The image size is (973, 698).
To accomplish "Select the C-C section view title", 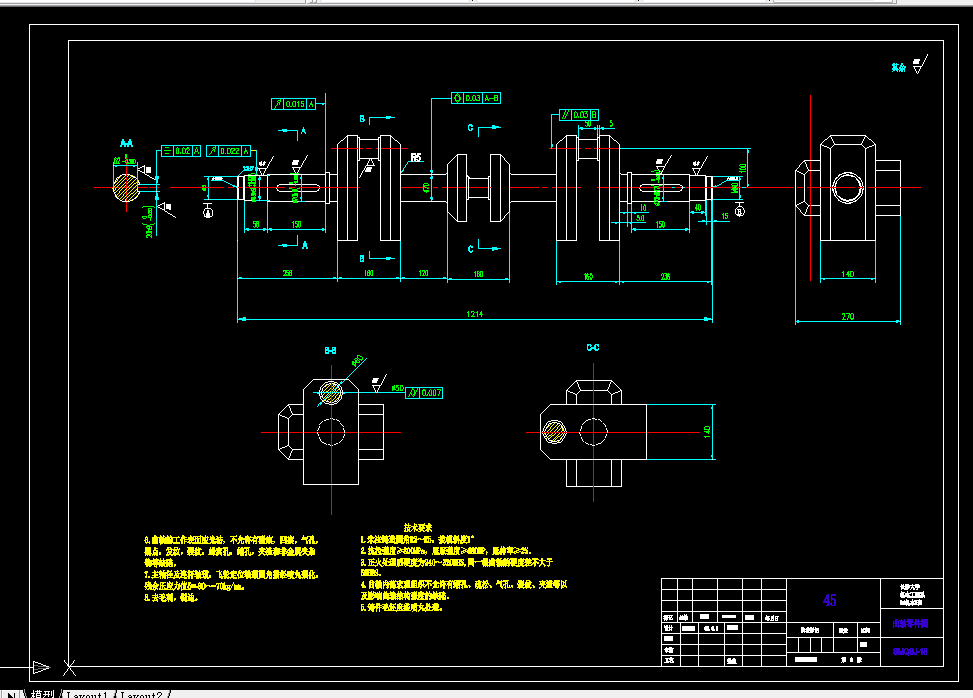I will click(593, 347).
